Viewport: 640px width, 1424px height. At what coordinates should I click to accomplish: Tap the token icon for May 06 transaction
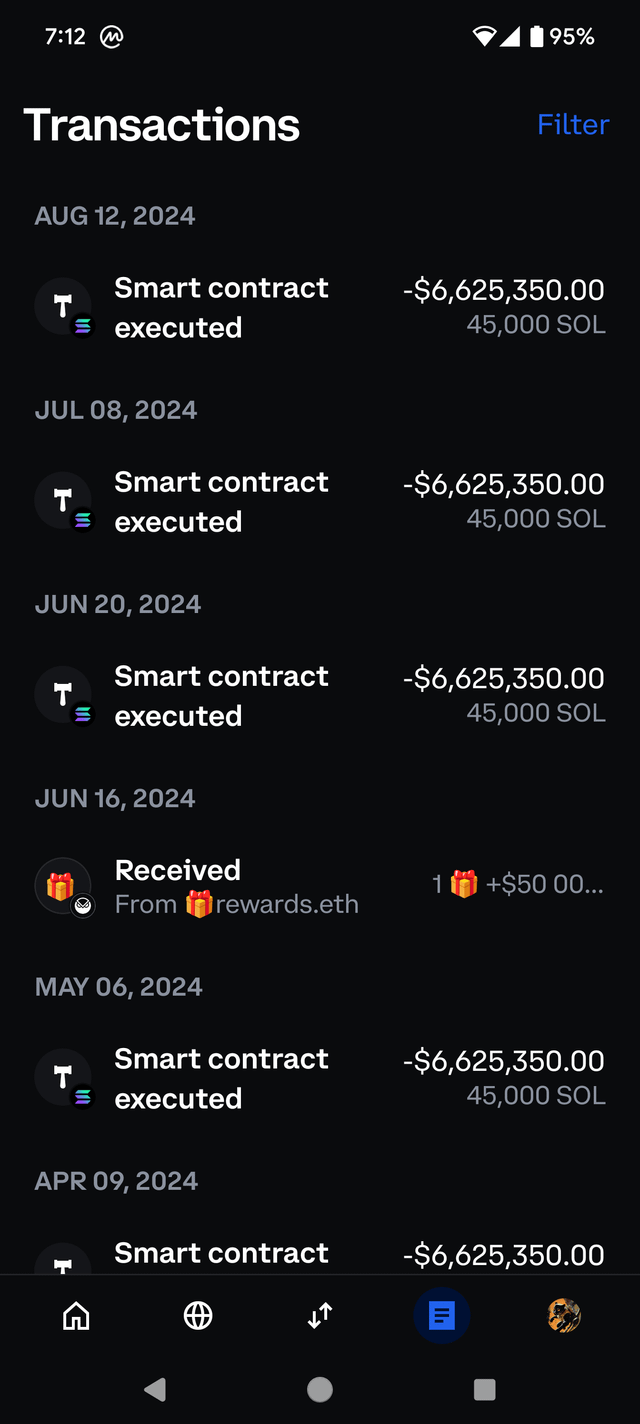64,1078
